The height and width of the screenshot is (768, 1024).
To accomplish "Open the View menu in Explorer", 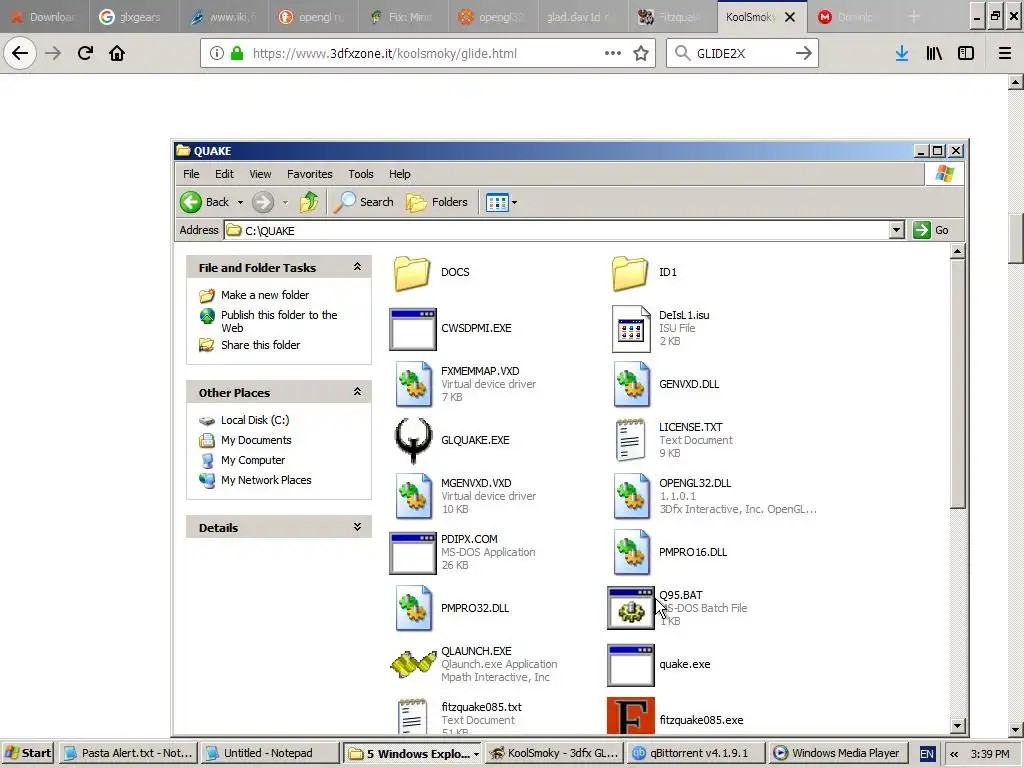I will [x=260, y=174].
